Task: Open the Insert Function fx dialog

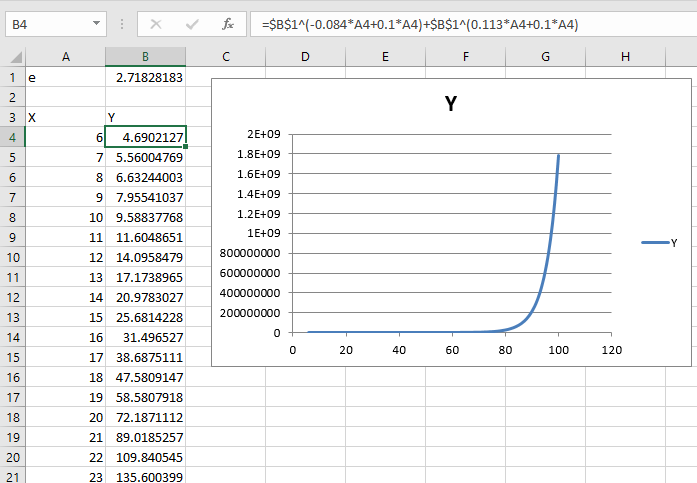Action: (x=228, y=24)
